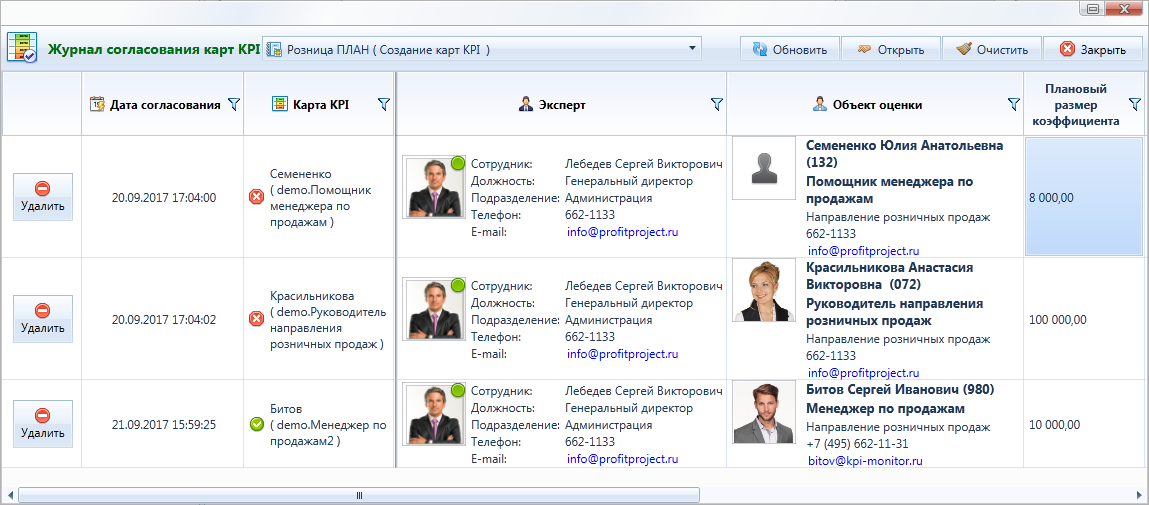The width and height of the screenshot is (1149, 505).
Task: Open bitov@kpi-monitor.ru e-mail link
Action: pos(865,461)
